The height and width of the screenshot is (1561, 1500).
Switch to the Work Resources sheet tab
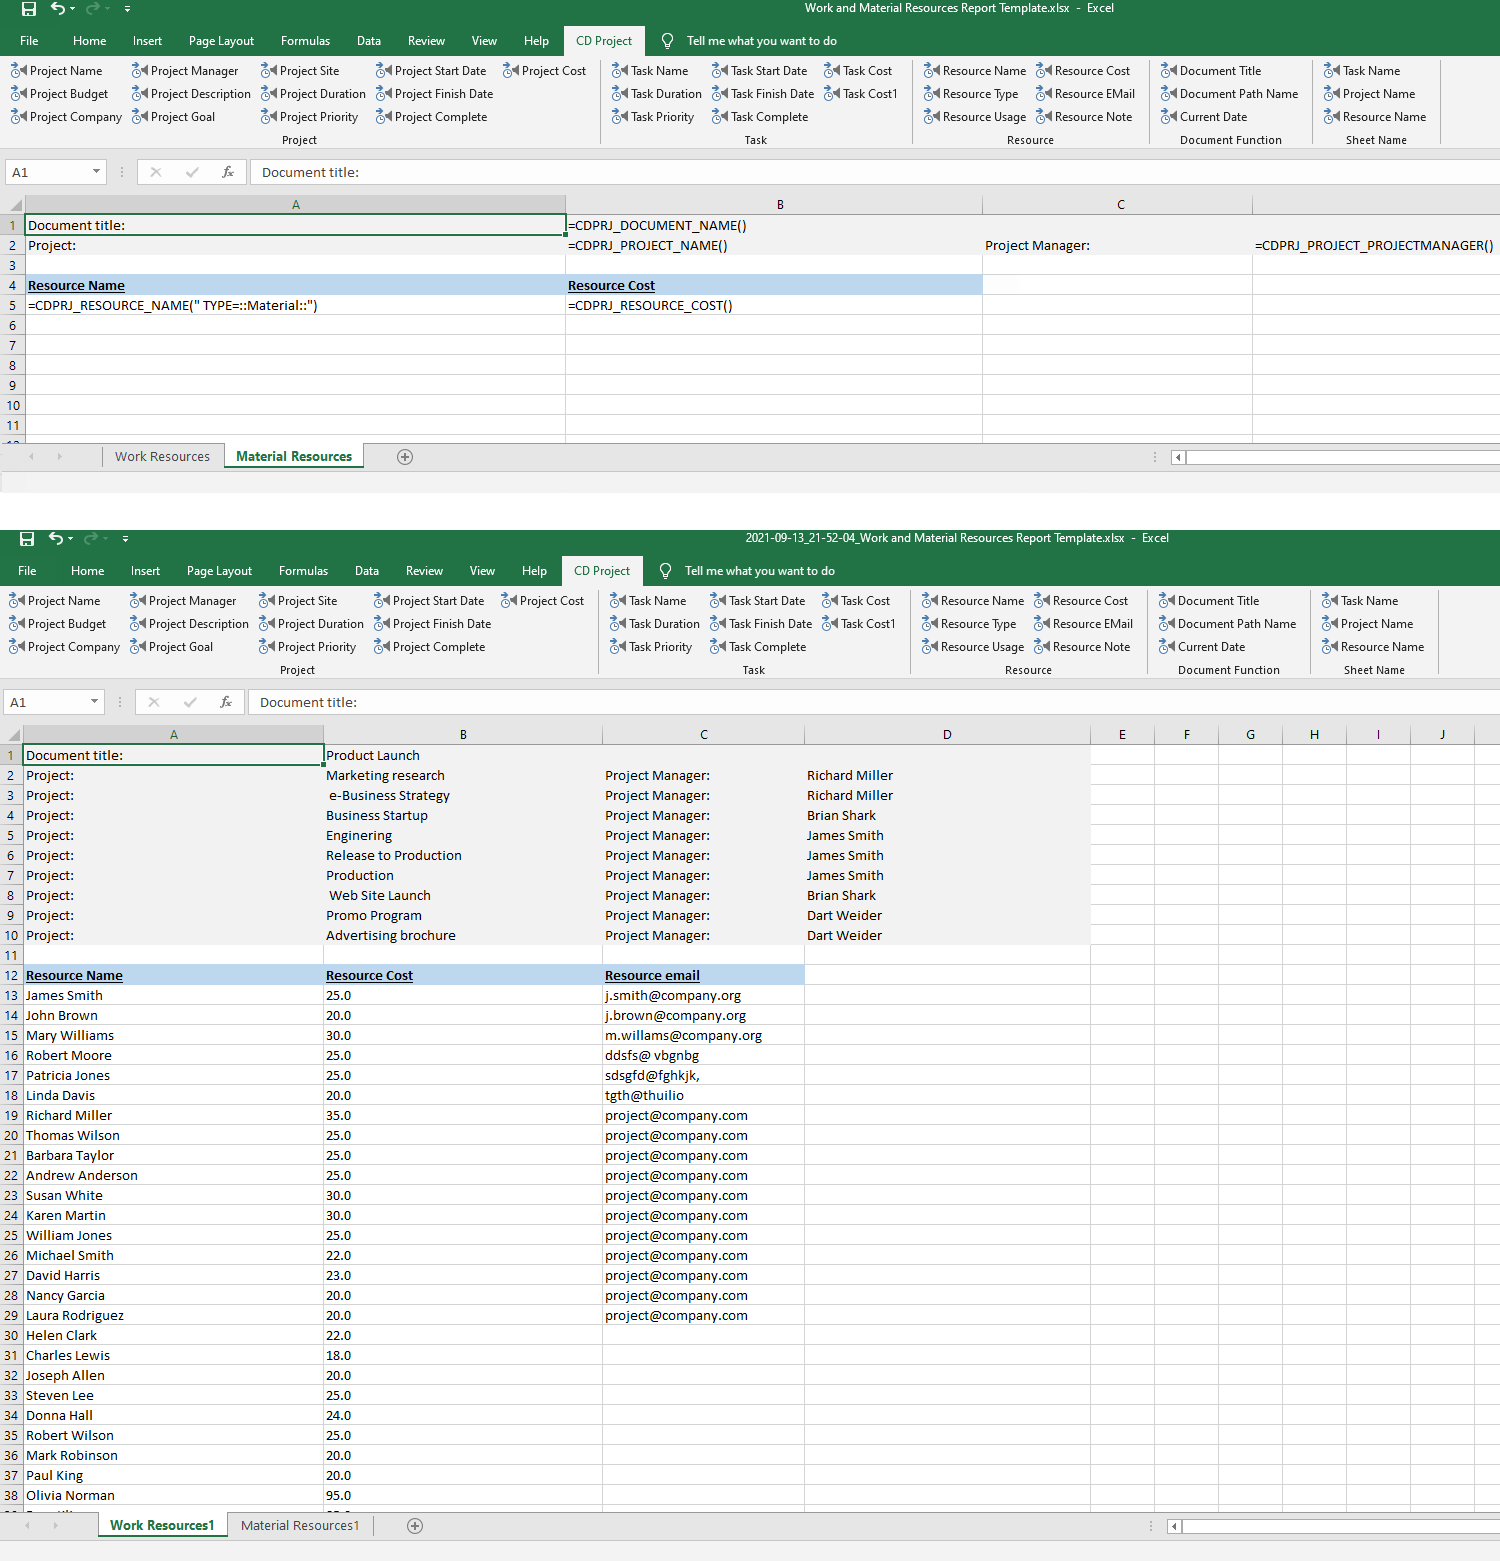(162, 457)
